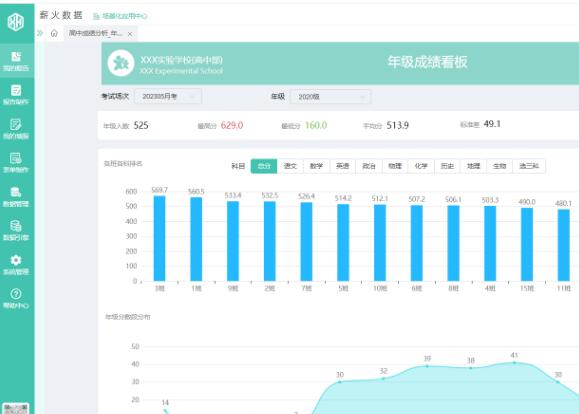Click the QR code thumbnail at sidebar bottom
579x414 pixels.
pos(16,408)
